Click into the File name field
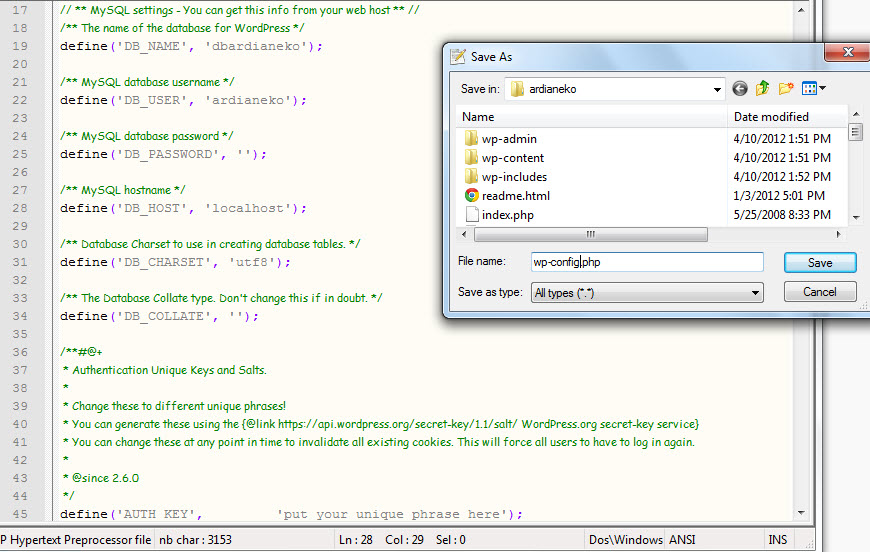Viewport: 870px width, 552px height. (647, 262)
